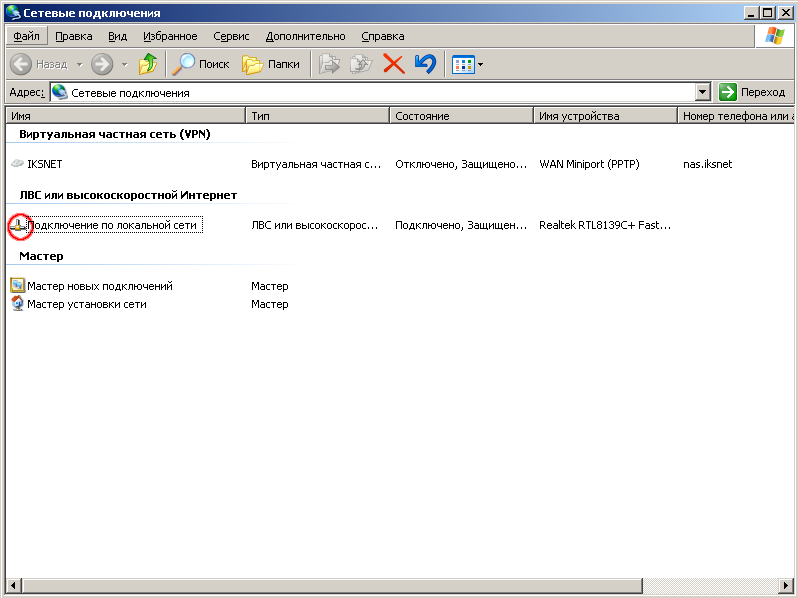Click the Forward arrow toolbar icon
Viewport: 798px width, 598px height.
pos(102,64)
